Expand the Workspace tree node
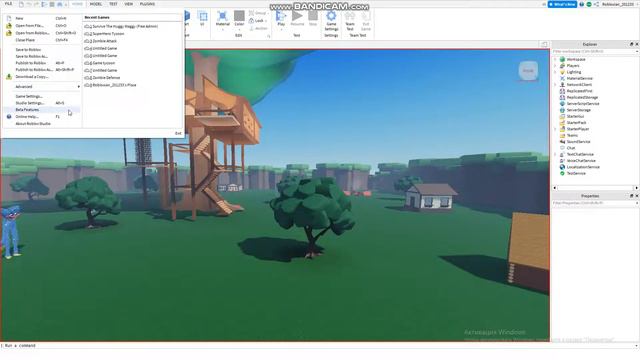This screenshot has height=360, width=640. coord(555,59)
